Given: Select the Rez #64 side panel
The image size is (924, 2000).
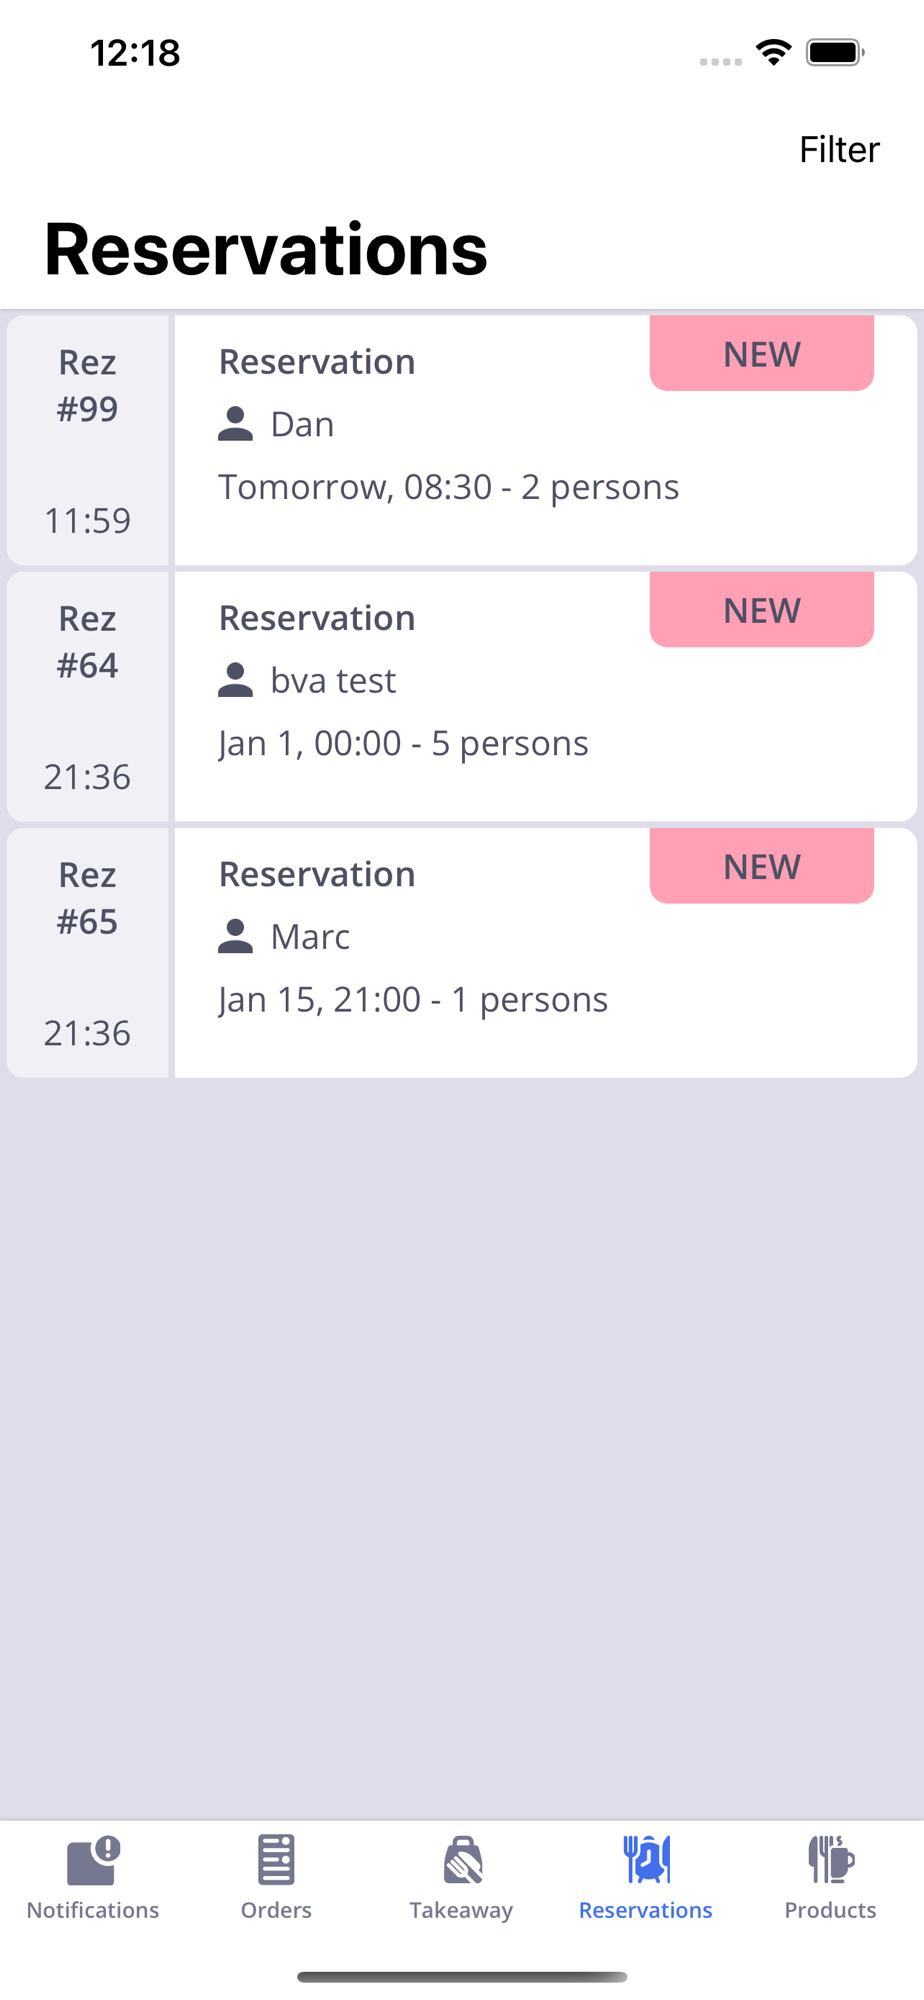Looking at the screenshot, I should (x=88, y=696).
